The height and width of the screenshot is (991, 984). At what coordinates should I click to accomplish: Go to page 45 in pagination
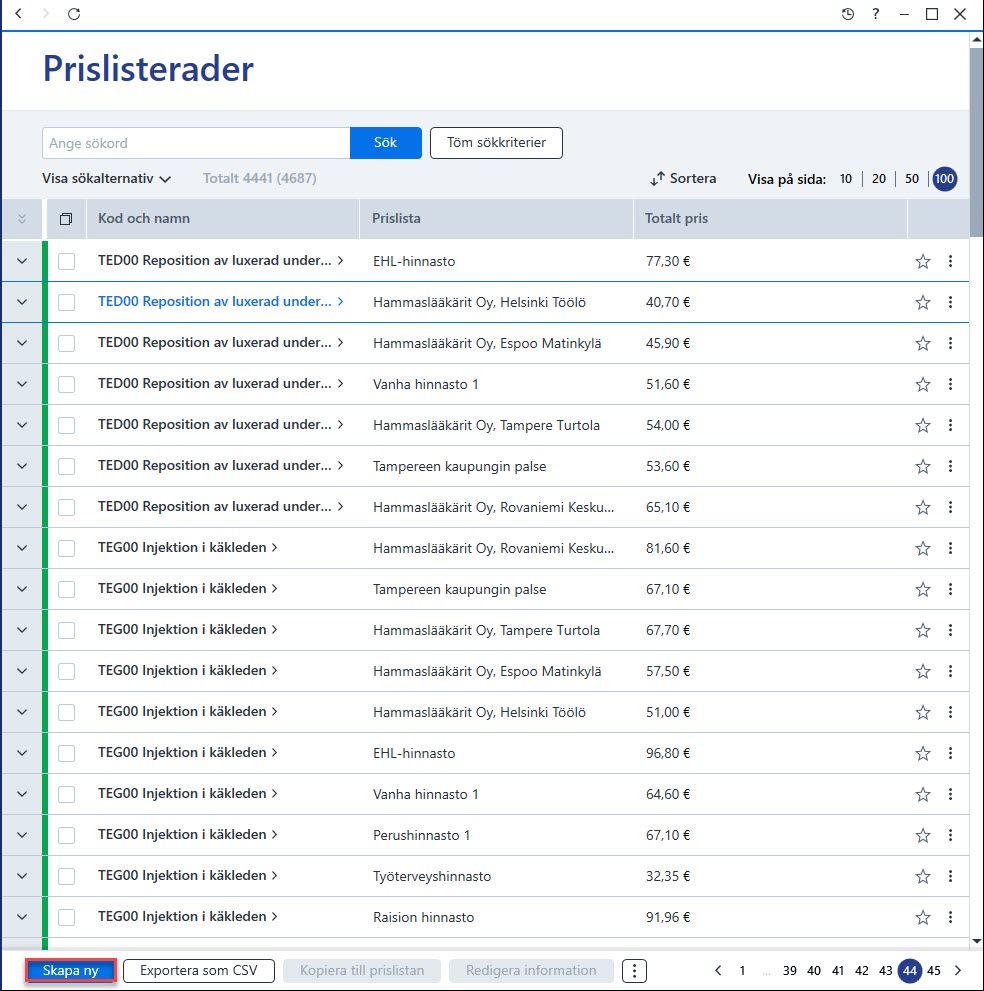[933, 970]
